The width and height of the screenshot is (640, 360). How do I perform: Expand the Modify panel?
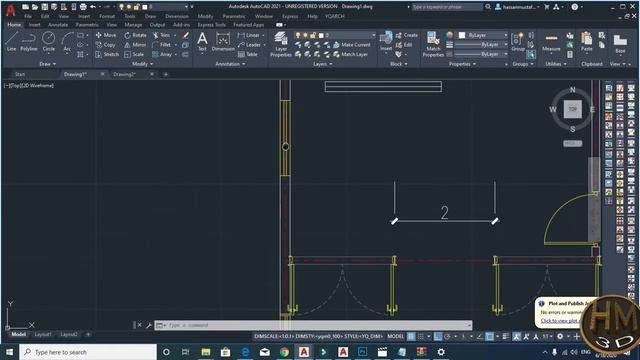[x=142, y=64]
